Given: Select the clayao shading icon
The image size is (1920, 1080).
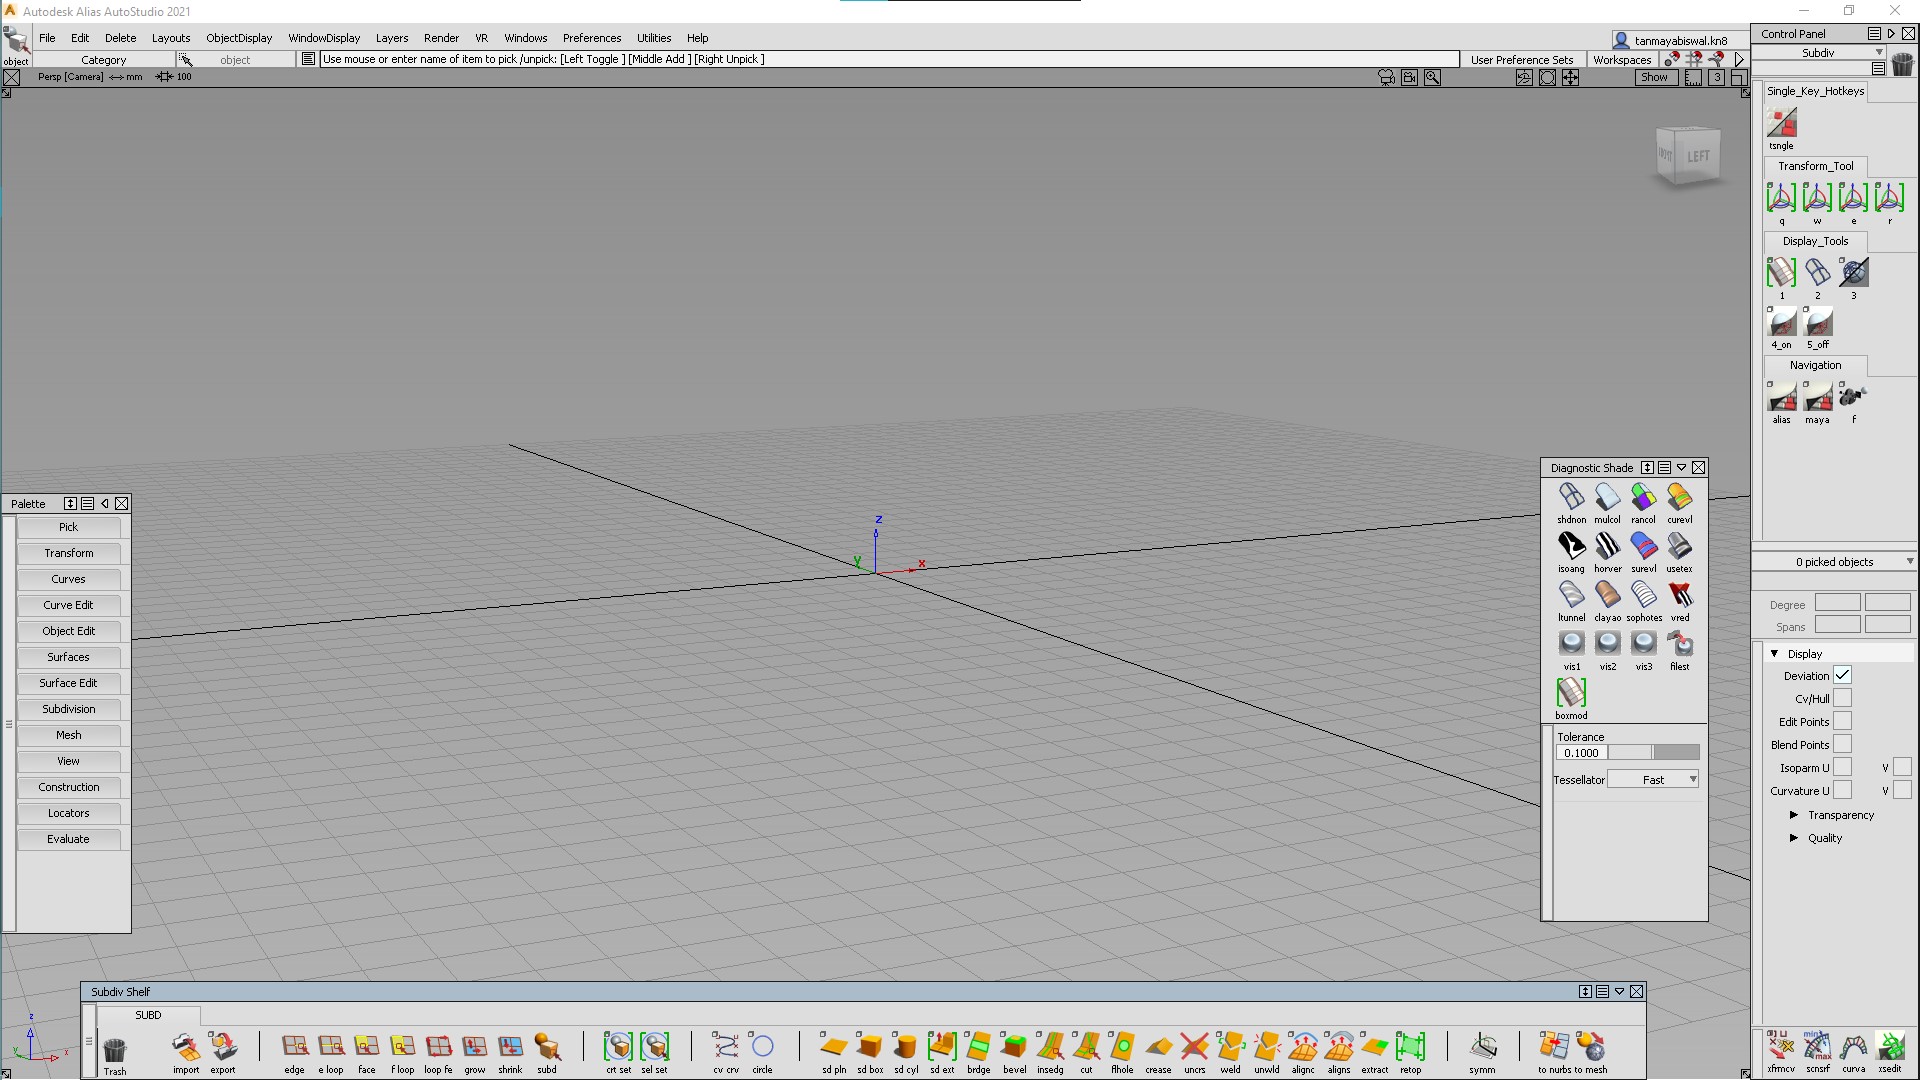Looking at the screenshot, I should click(x=1607, y=595).
